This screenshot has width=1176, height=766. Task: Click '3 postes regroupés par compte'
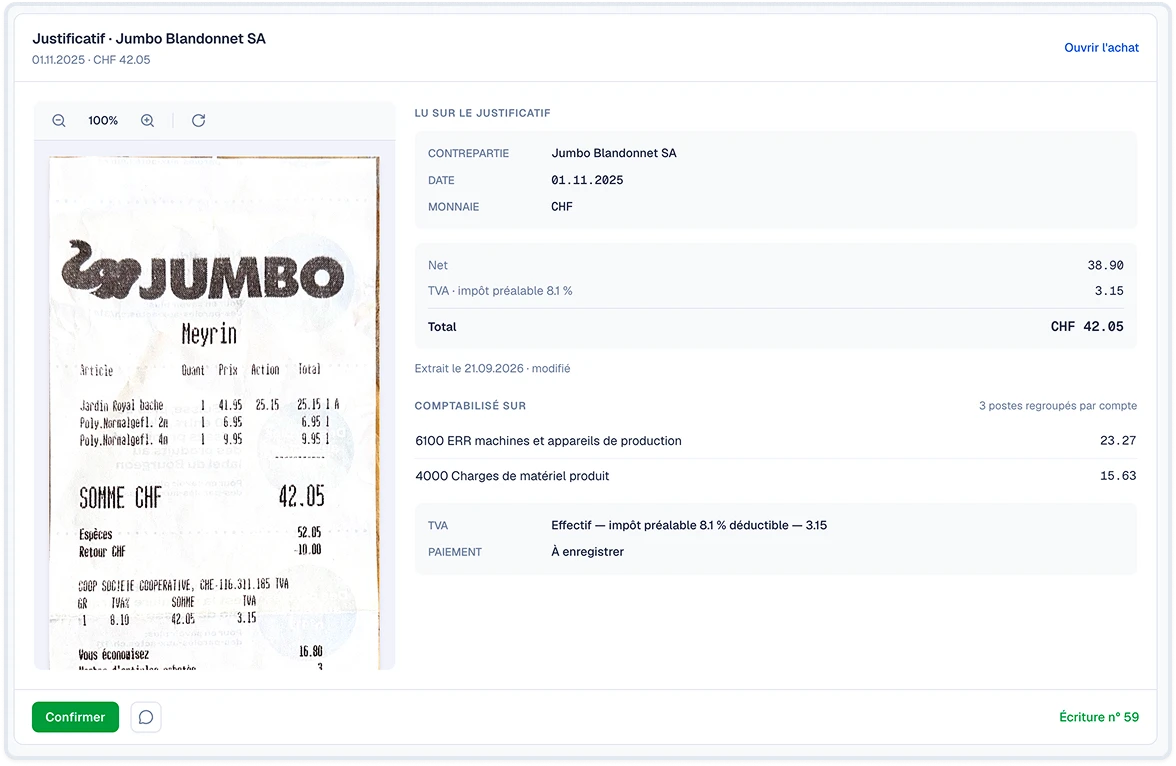pyautogui.click(x=1058, y=406)
